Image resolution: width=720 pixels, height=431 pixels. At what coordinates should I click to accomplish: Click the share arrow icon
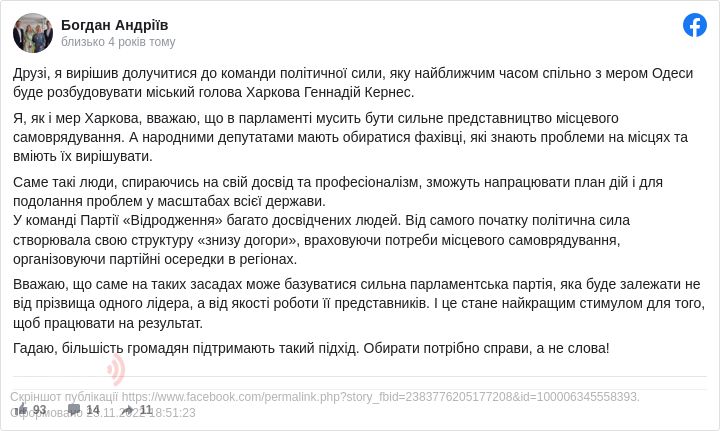127,409
